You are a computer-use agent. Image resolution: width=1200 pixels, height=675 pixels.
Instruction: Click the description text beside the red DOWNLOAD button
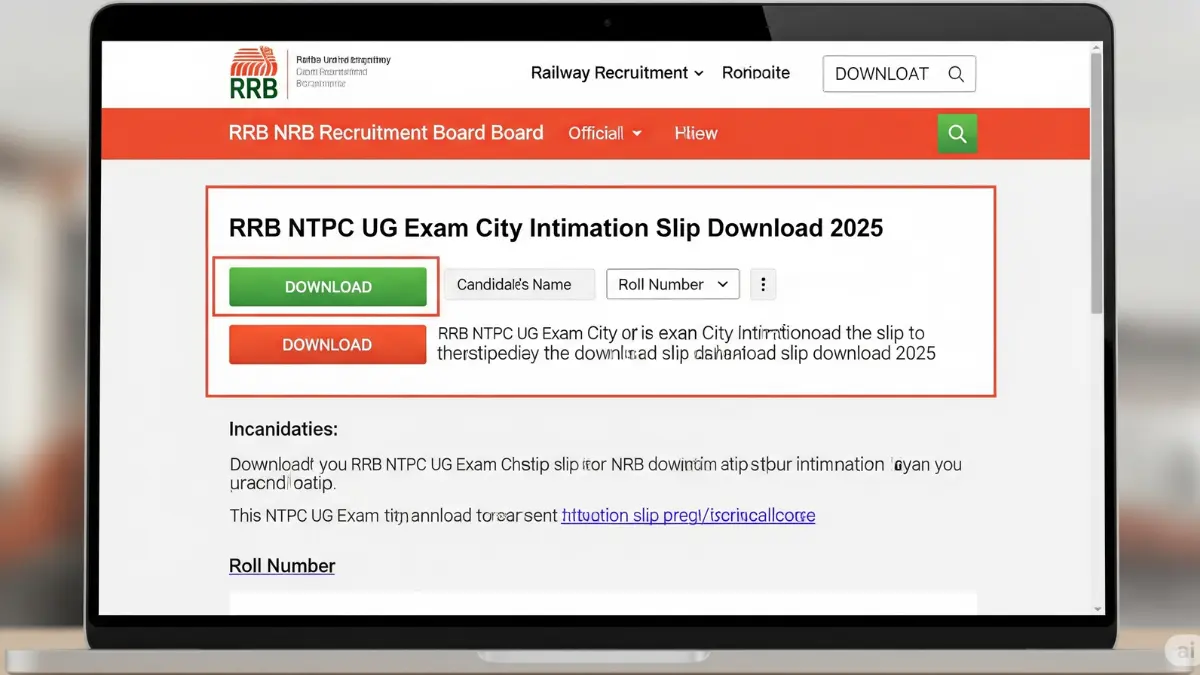(687, 343)
